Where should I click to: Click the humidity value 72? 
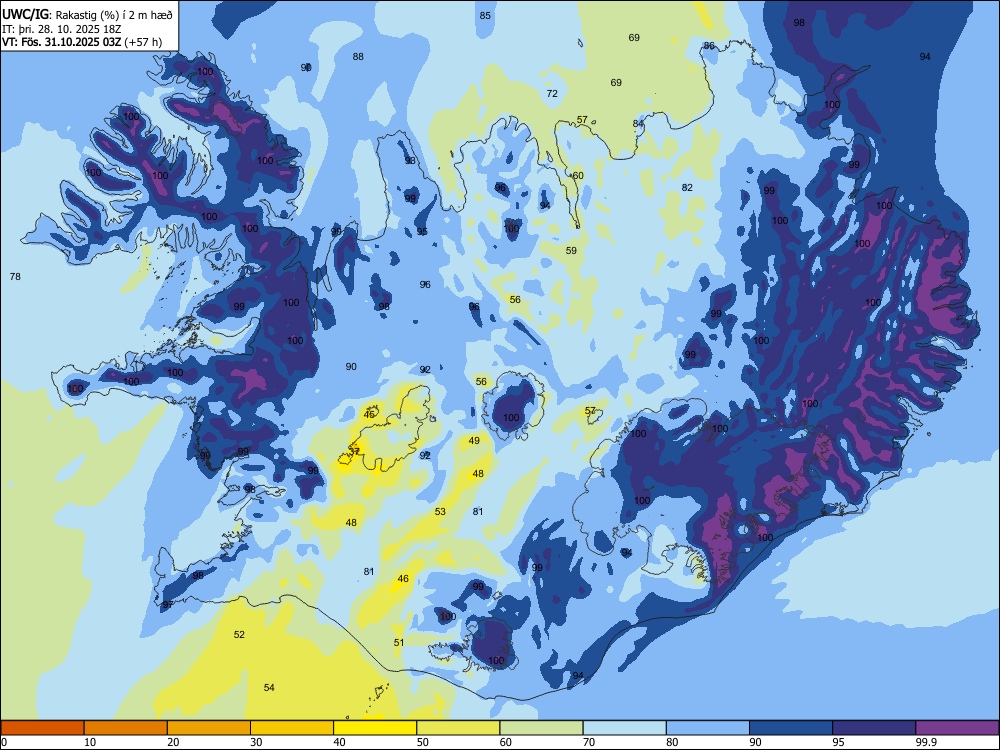[x=552, y=93]
